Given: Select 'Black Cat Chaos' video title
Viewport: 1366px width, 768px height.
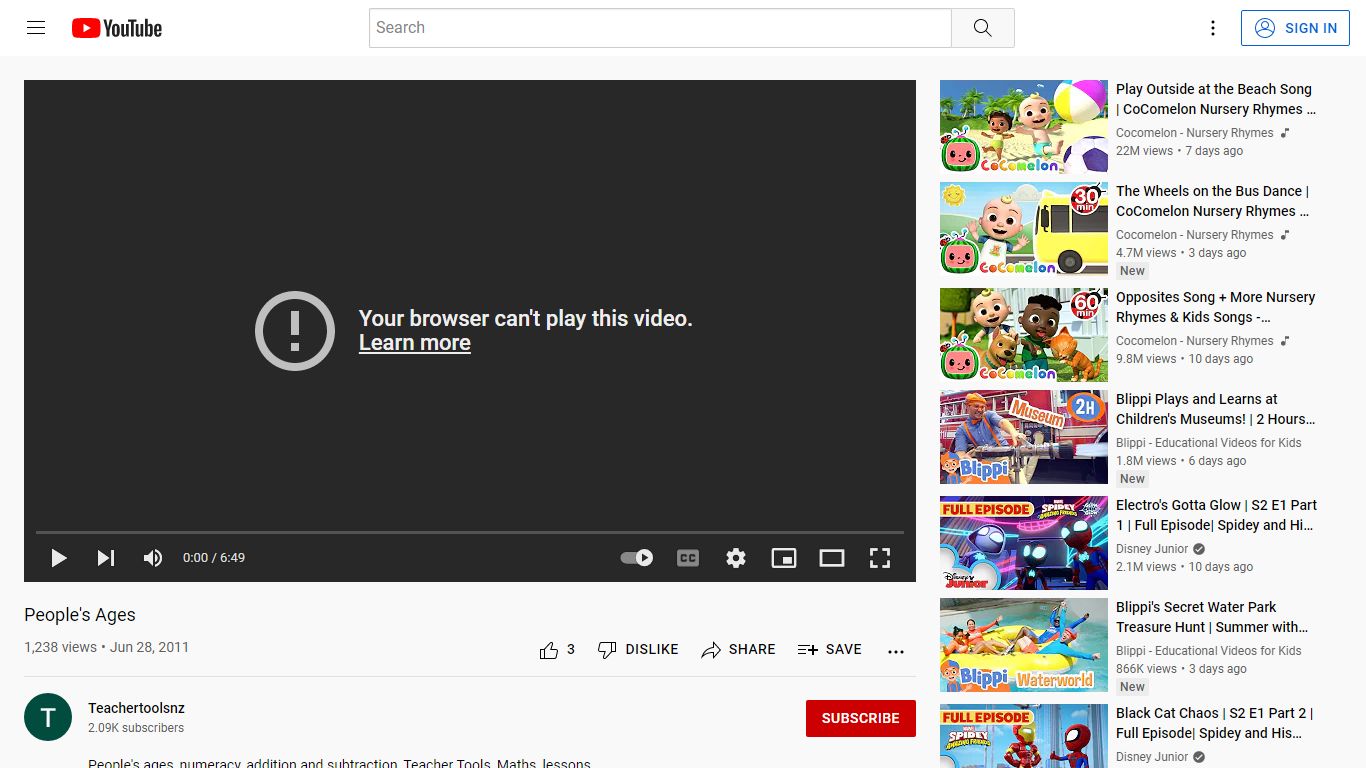Looking at the screenshot, I should [x=1215, y=723].
